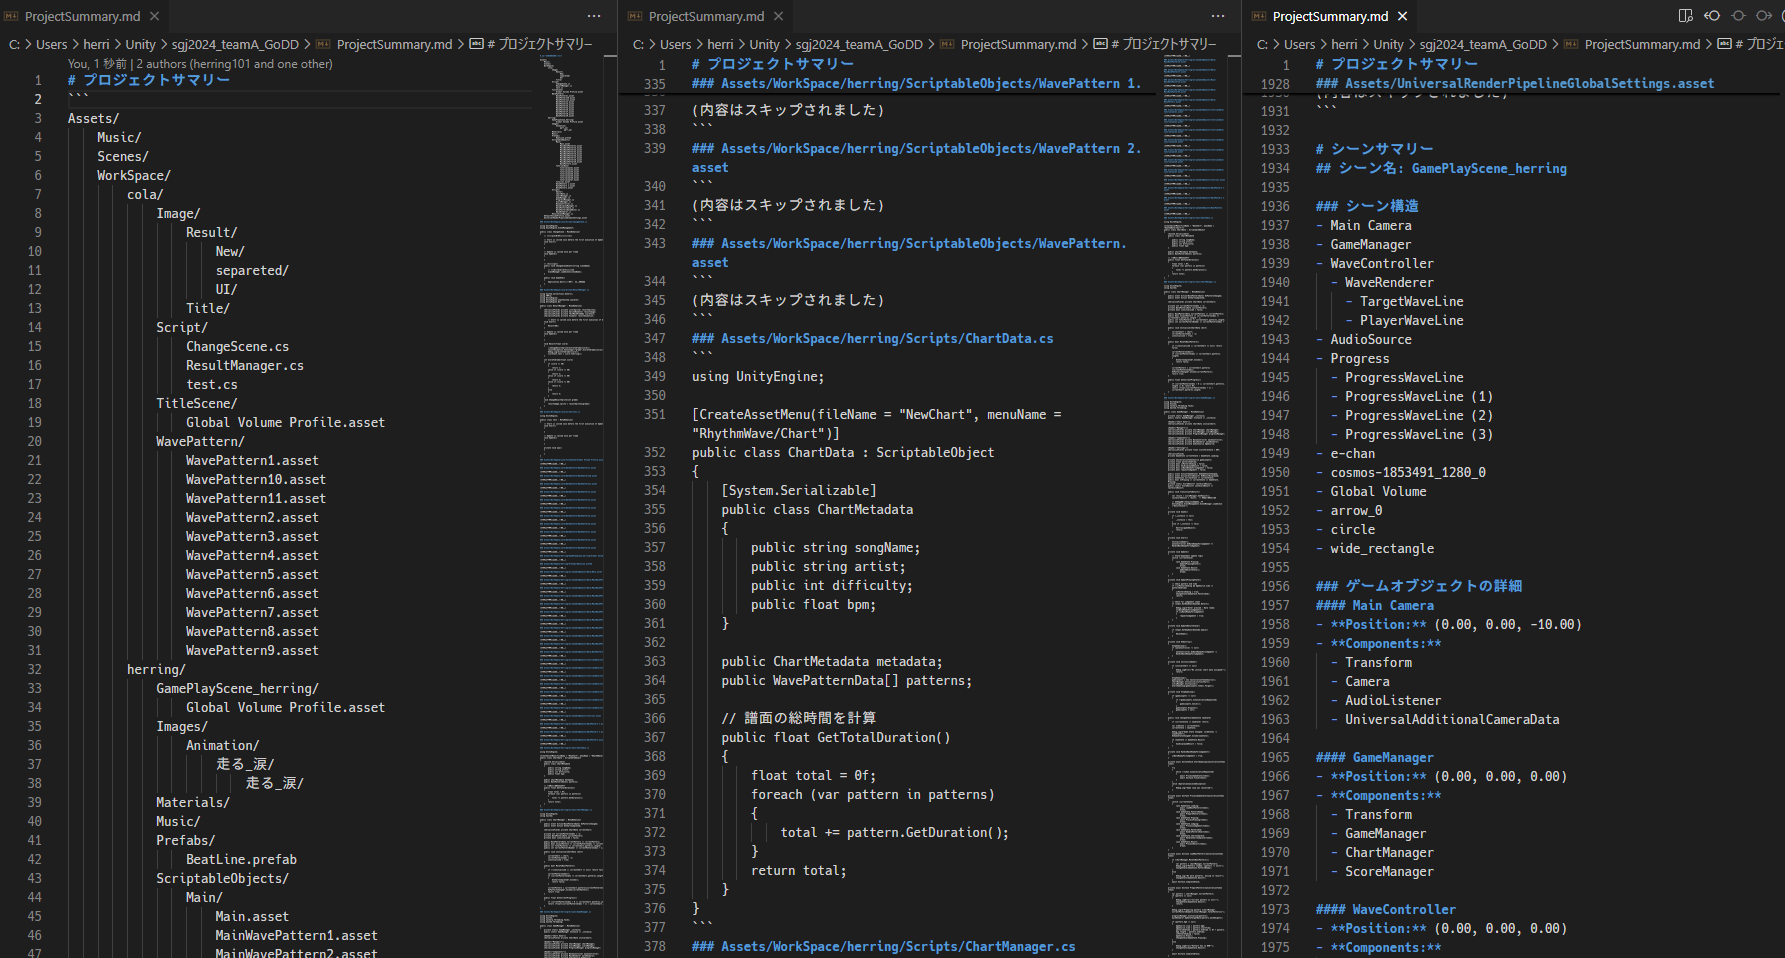
Task: Click on 'PlayerWaveLine' list item
Action: 1411,320
